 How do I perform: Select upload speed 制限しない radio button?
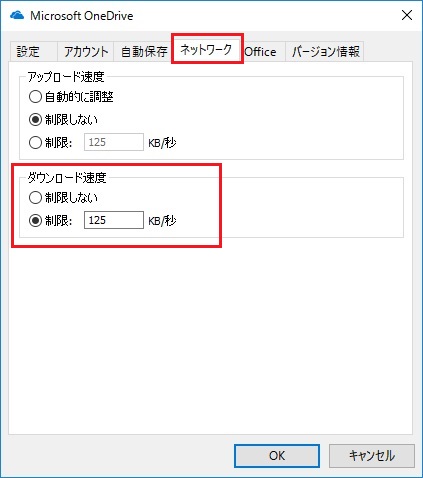pyautogui.click(x=35, y=120)
